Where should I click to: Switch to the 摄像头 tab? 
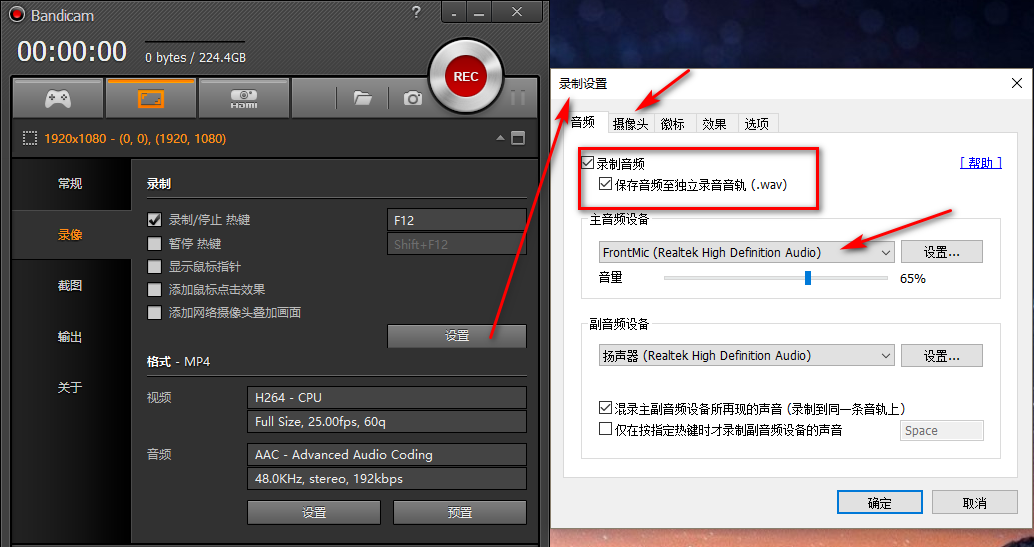click(x=631, y=123)
